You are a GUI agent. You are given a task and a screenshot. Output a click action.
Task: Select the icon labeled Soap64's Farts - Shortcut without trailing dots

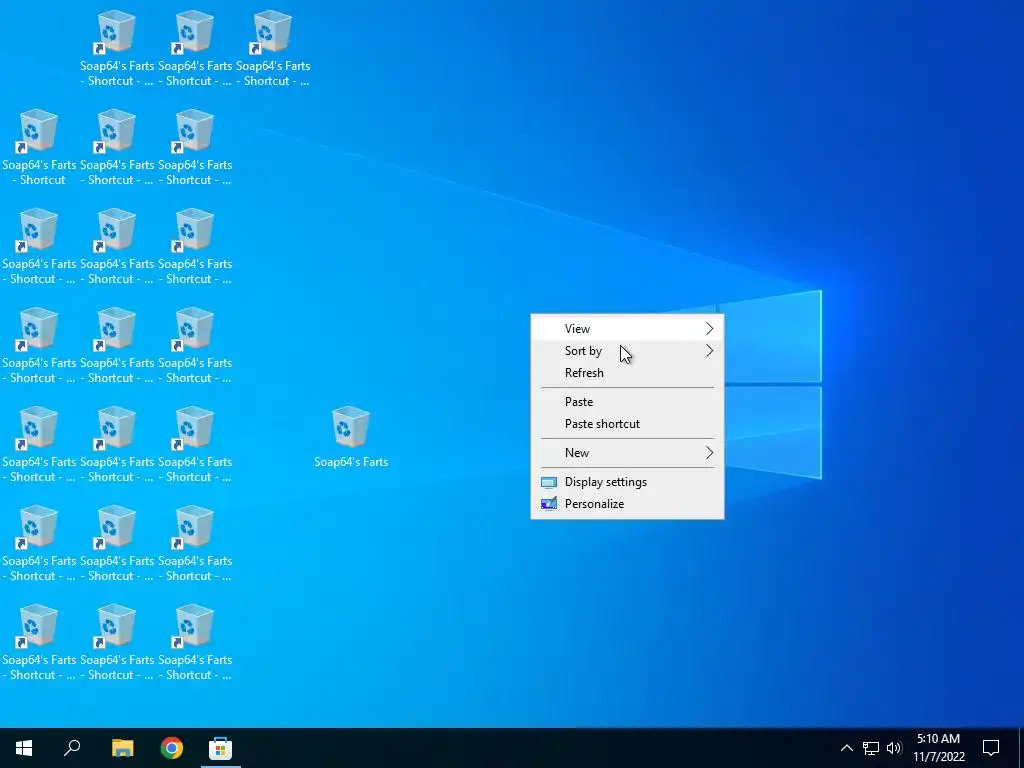tap(39, 147)
